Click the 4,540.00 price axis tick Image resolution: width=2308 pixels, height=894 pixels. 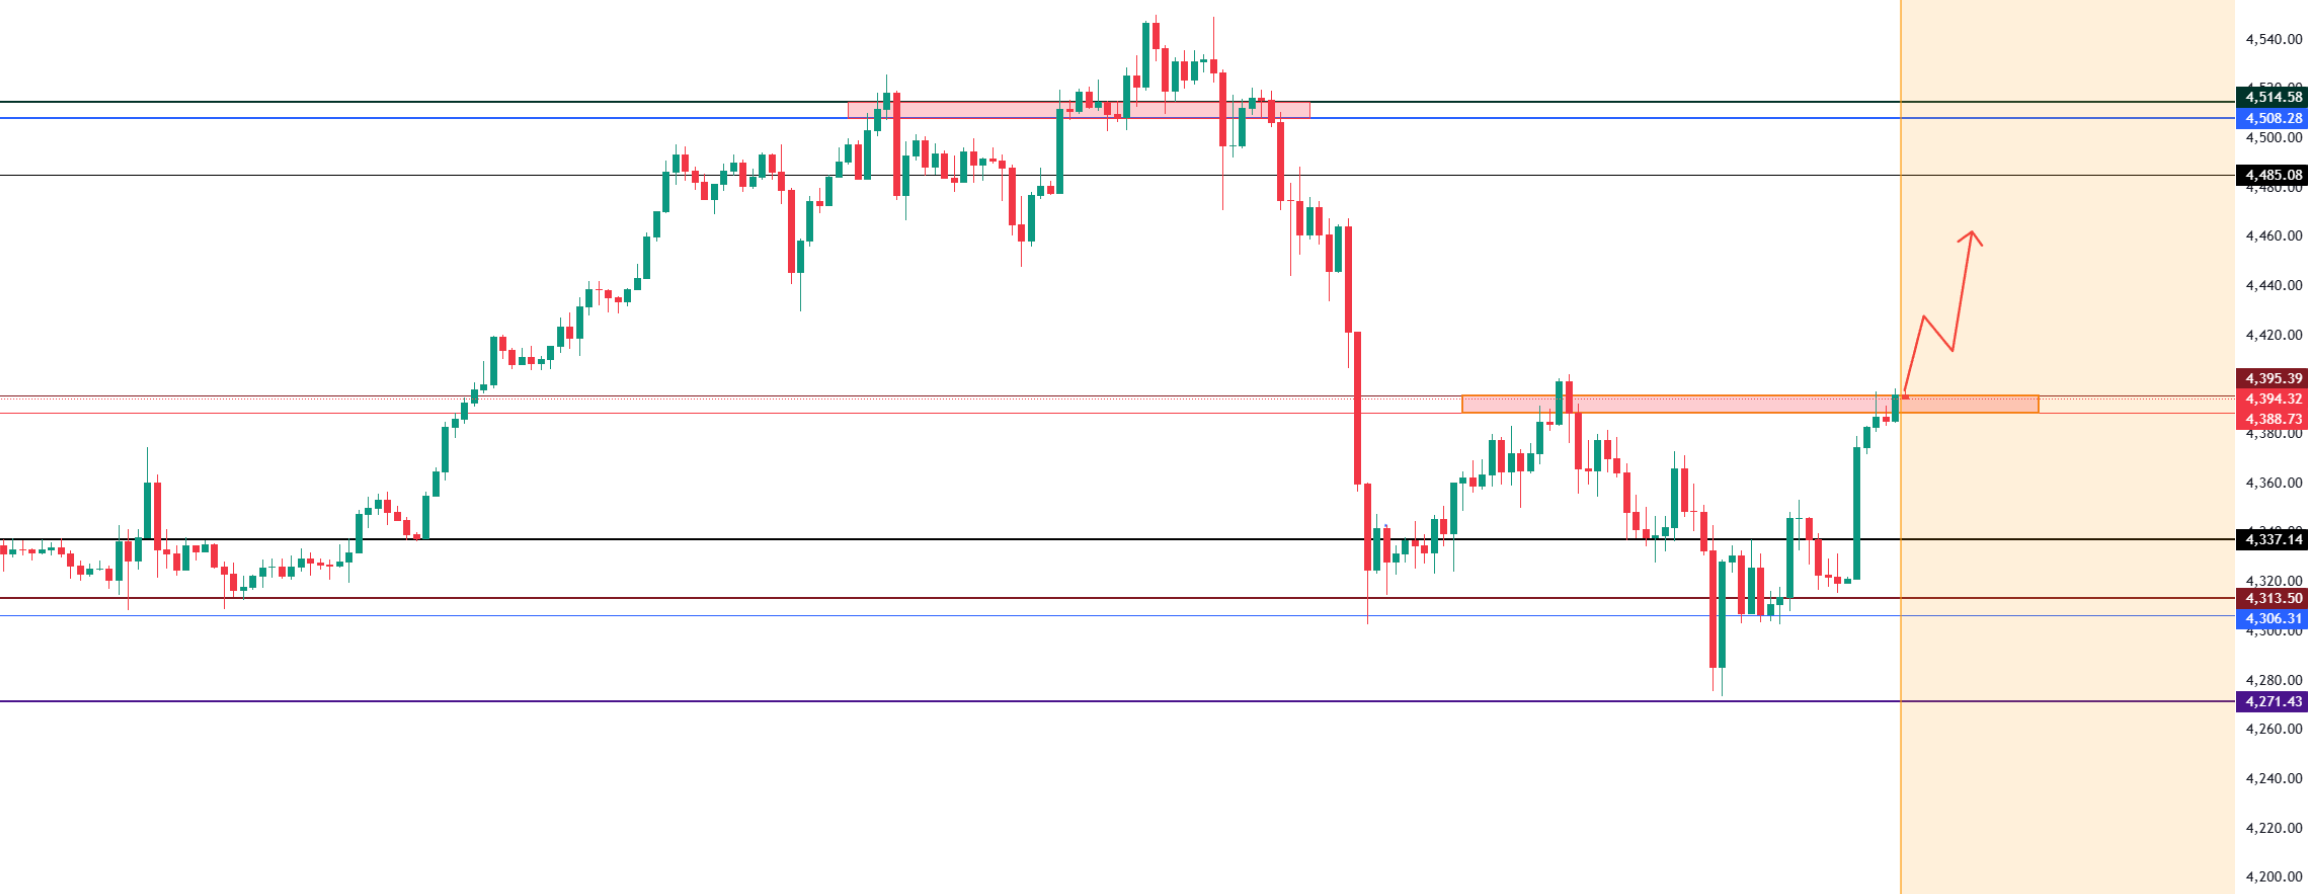coord(2273,40)
